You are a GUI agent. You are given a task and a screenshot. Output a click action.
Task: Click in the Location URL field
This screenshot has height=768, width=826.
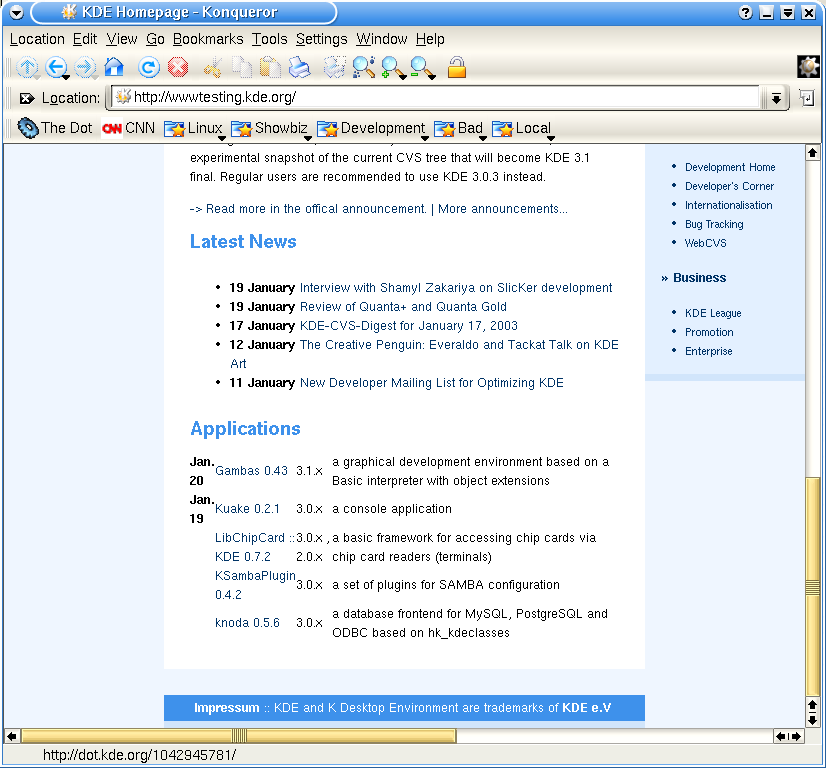437,97
